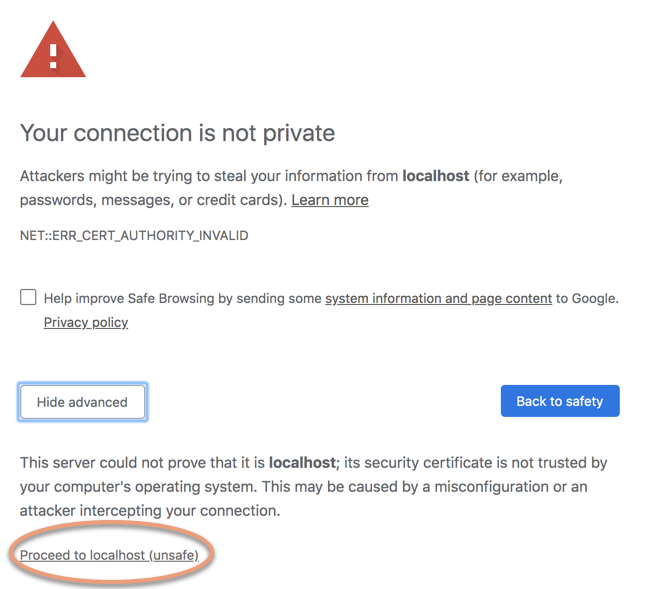The height and width of the screenshot is (589, 646).
Task: Click the "Your connection is not private" heading
Action: click(177, 133)
